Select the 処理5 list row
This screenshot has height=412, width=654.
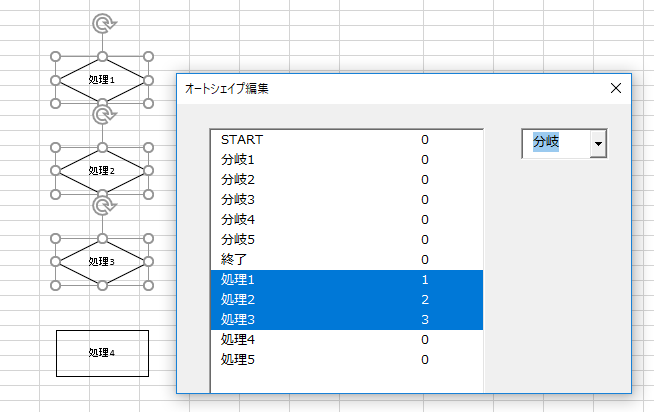(x=347, y=360)
